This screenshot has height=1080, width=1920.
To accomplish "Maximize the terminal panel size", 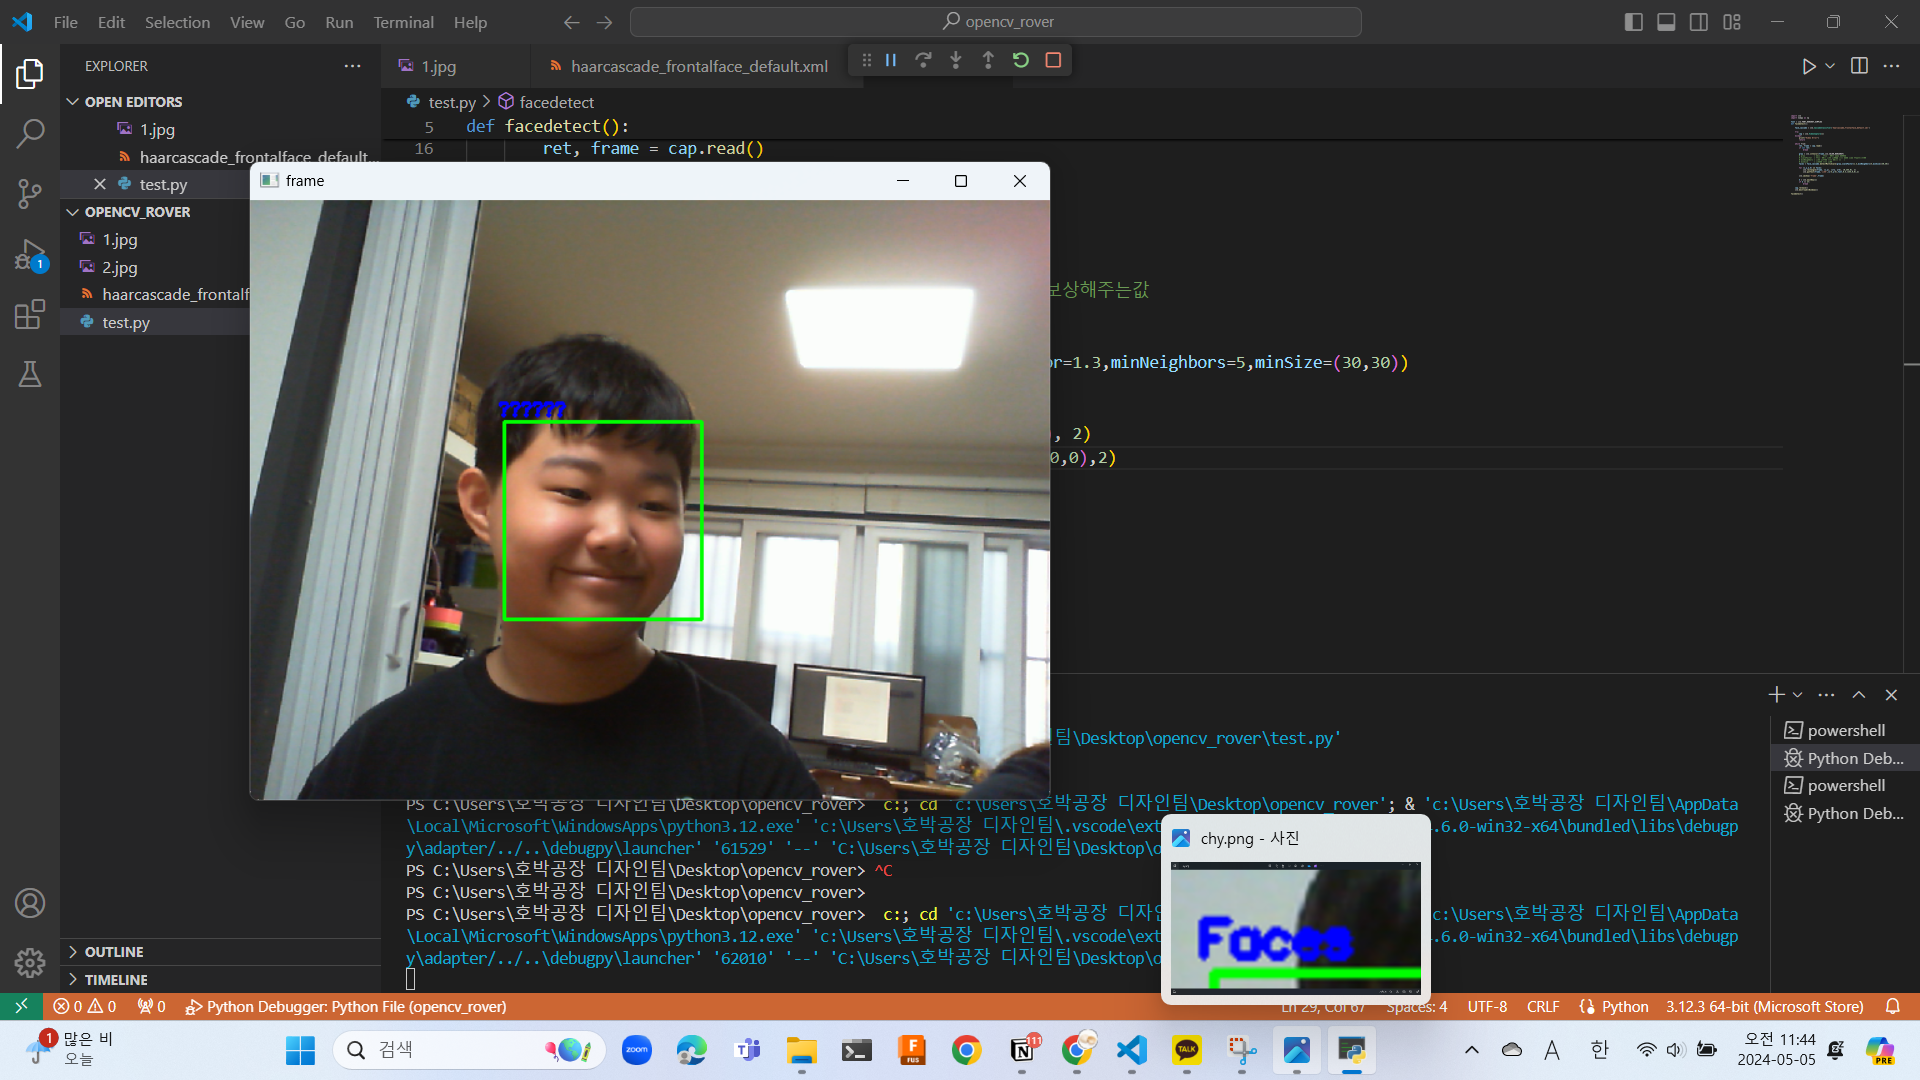I will coord(1859,694).
